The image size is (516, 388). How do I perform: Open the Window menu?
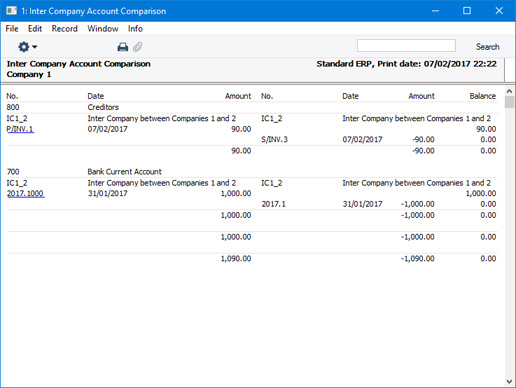(x=103, y=29)
